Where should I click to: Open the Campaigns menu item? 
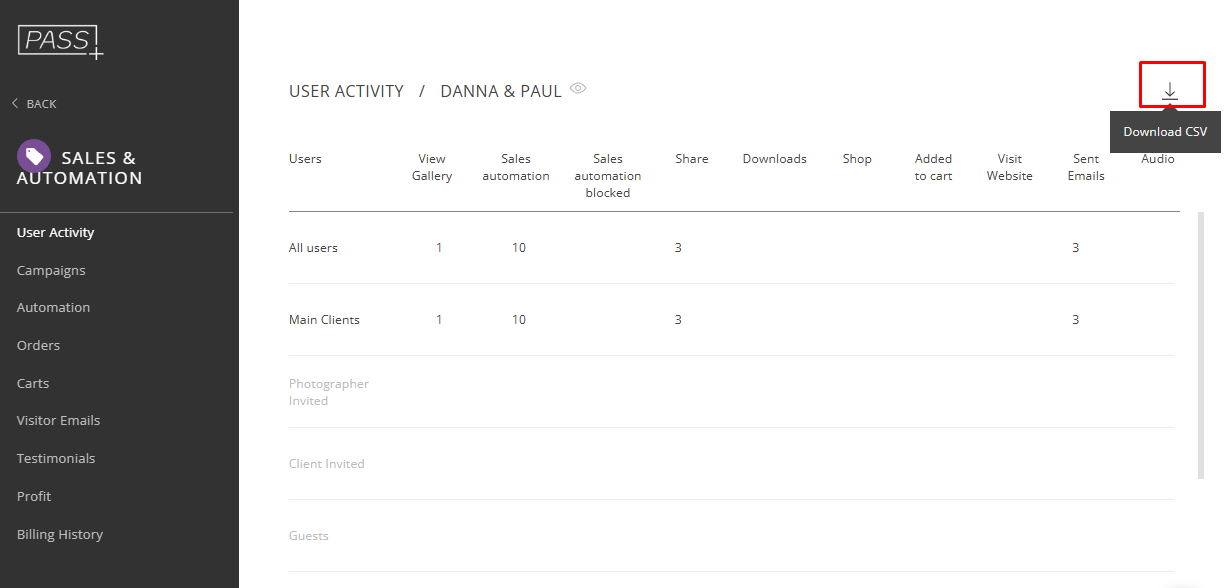[51, 270]
